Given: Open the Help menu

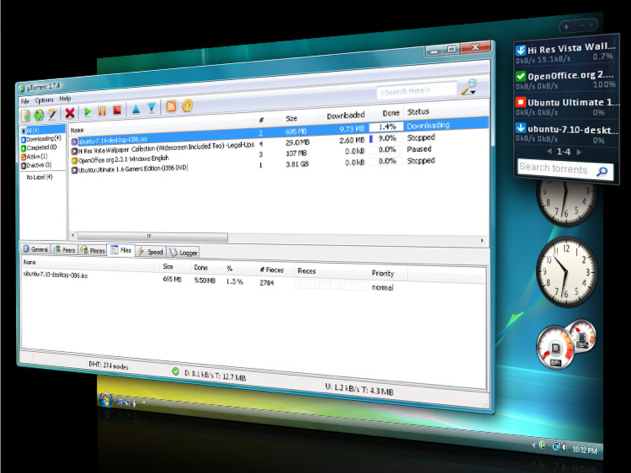Looking at the screenshot, I should click(65, 99).
